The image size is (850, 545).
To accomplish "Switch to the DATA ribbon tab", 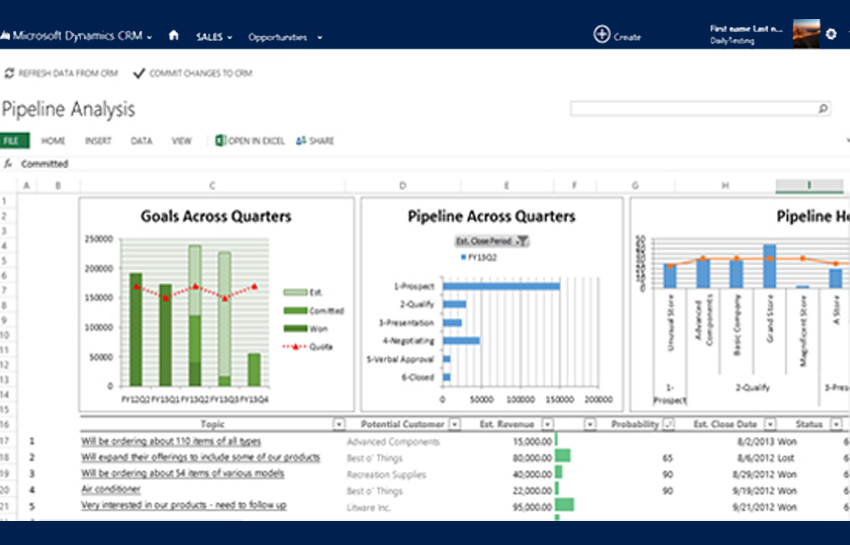I will 141,141.
